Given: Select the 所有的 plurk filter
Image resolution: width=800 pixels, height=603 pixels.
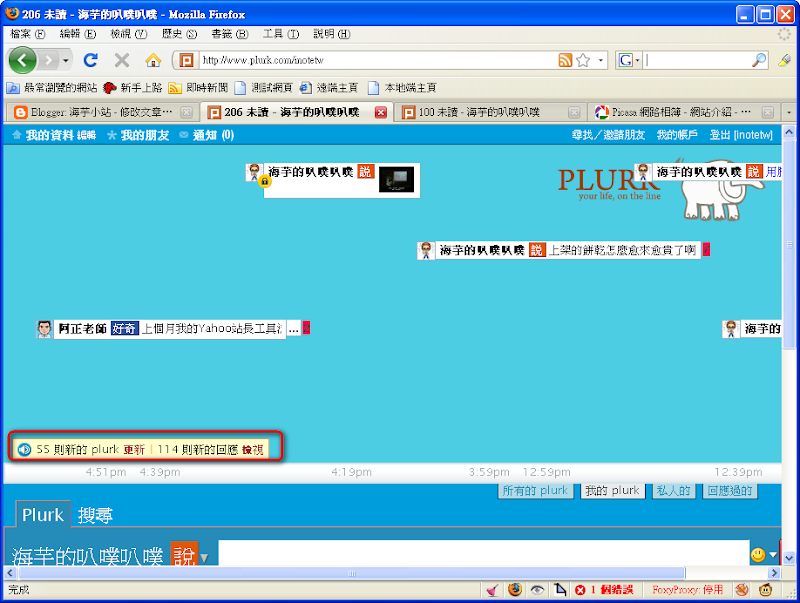Looking at the screenshot, I should [x=535, y=491].
